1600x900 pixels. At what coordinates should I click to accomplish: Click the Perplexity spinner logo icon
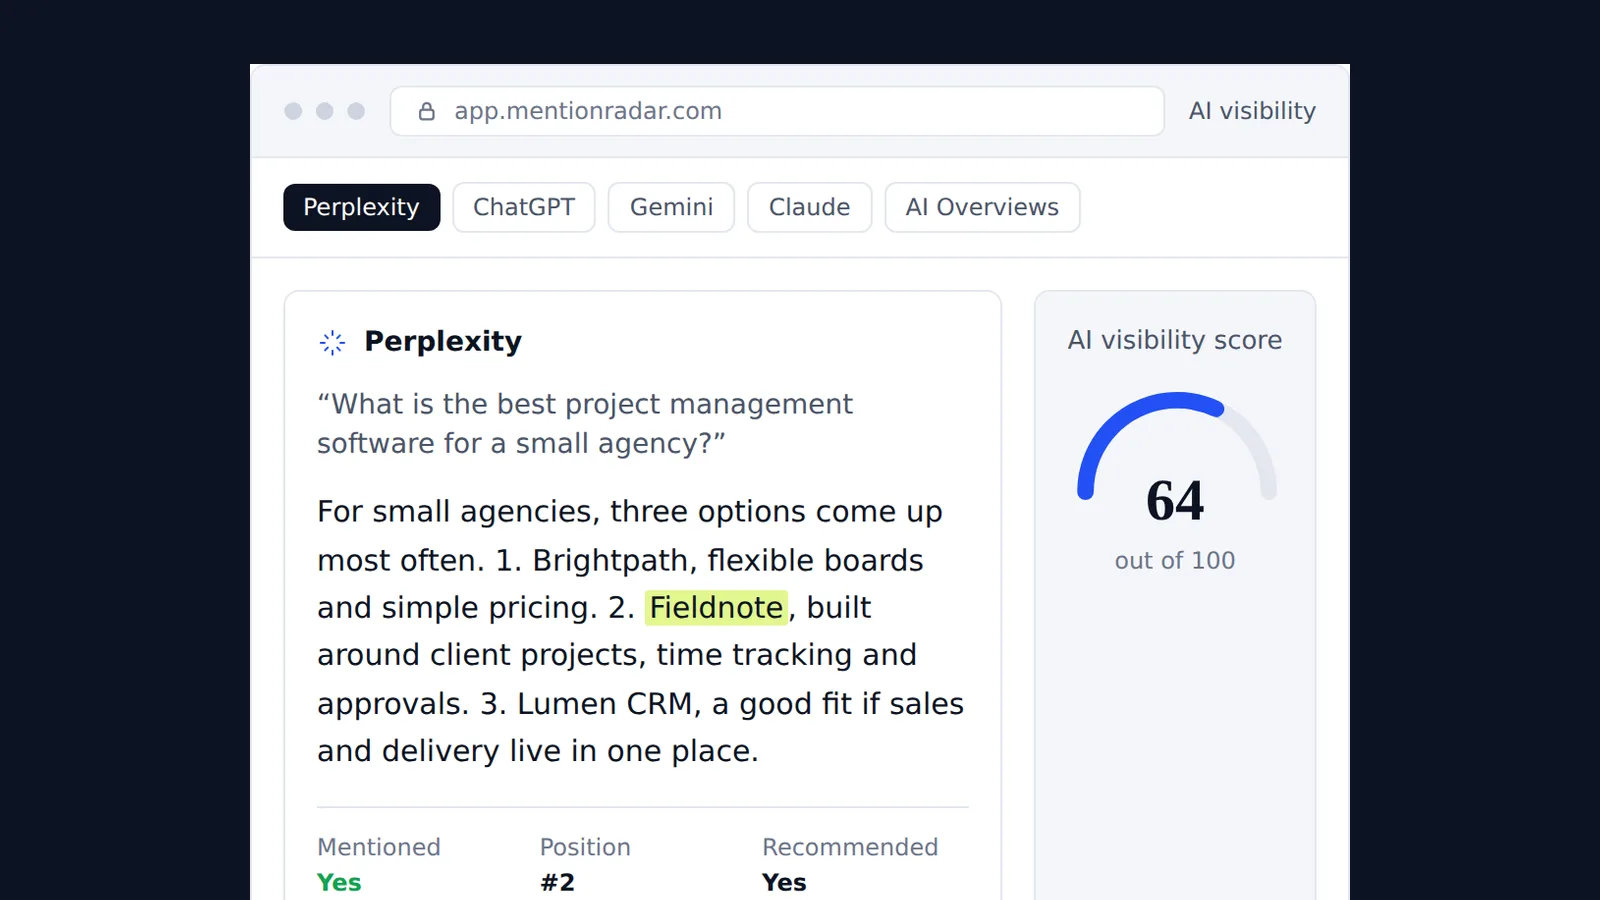[332, 342]
